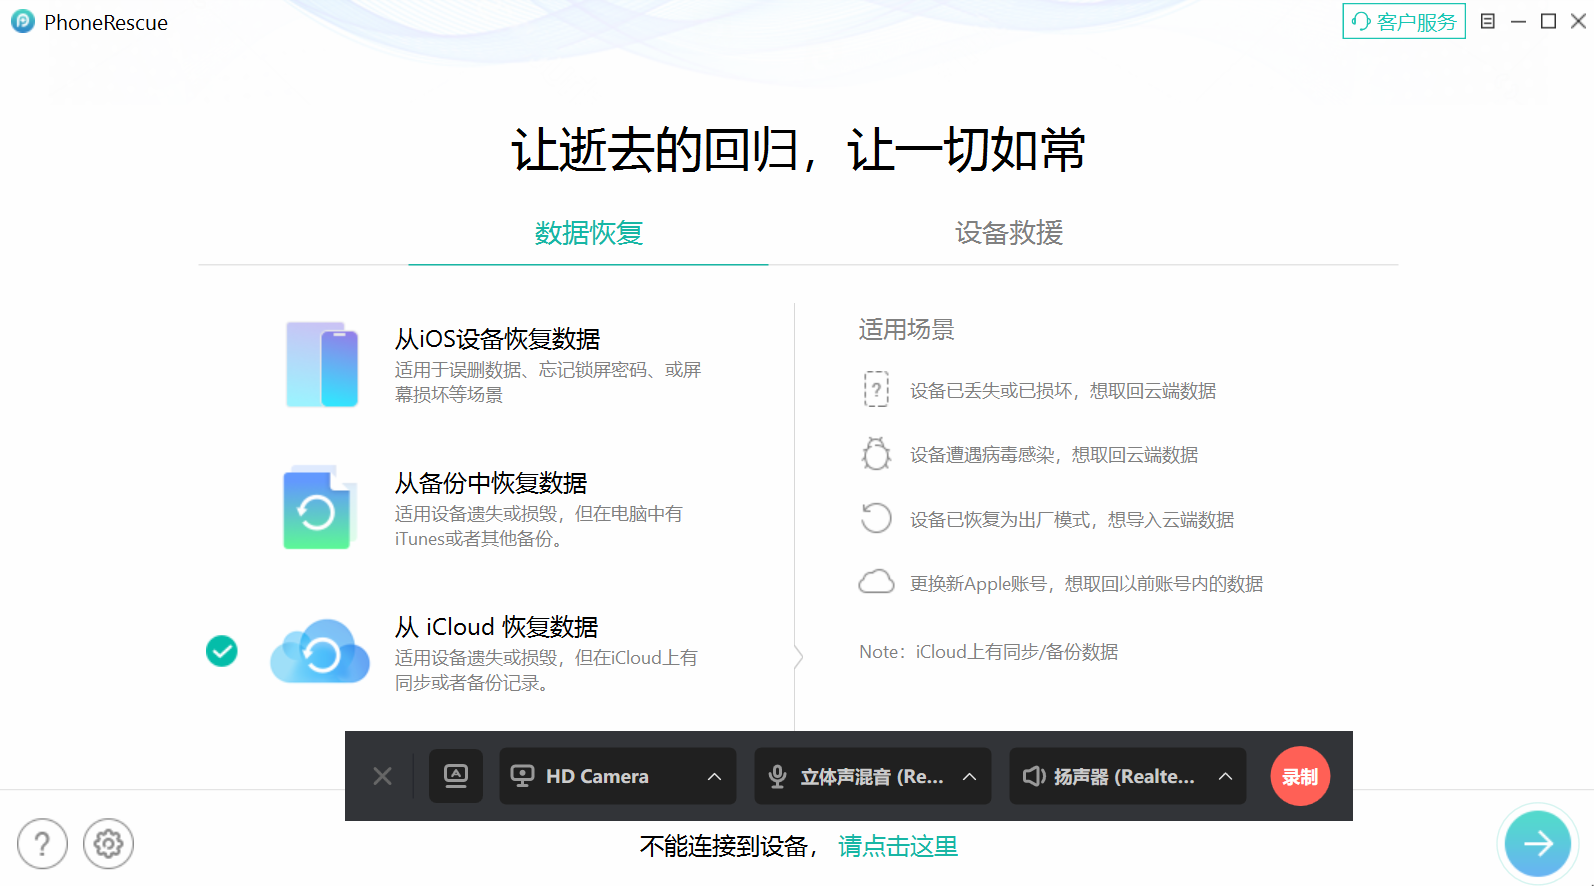Expand the 扬声器 (Realtek) output dropdown
The width and height of the screenshot is (1594, 886).
click(1225, 776)
